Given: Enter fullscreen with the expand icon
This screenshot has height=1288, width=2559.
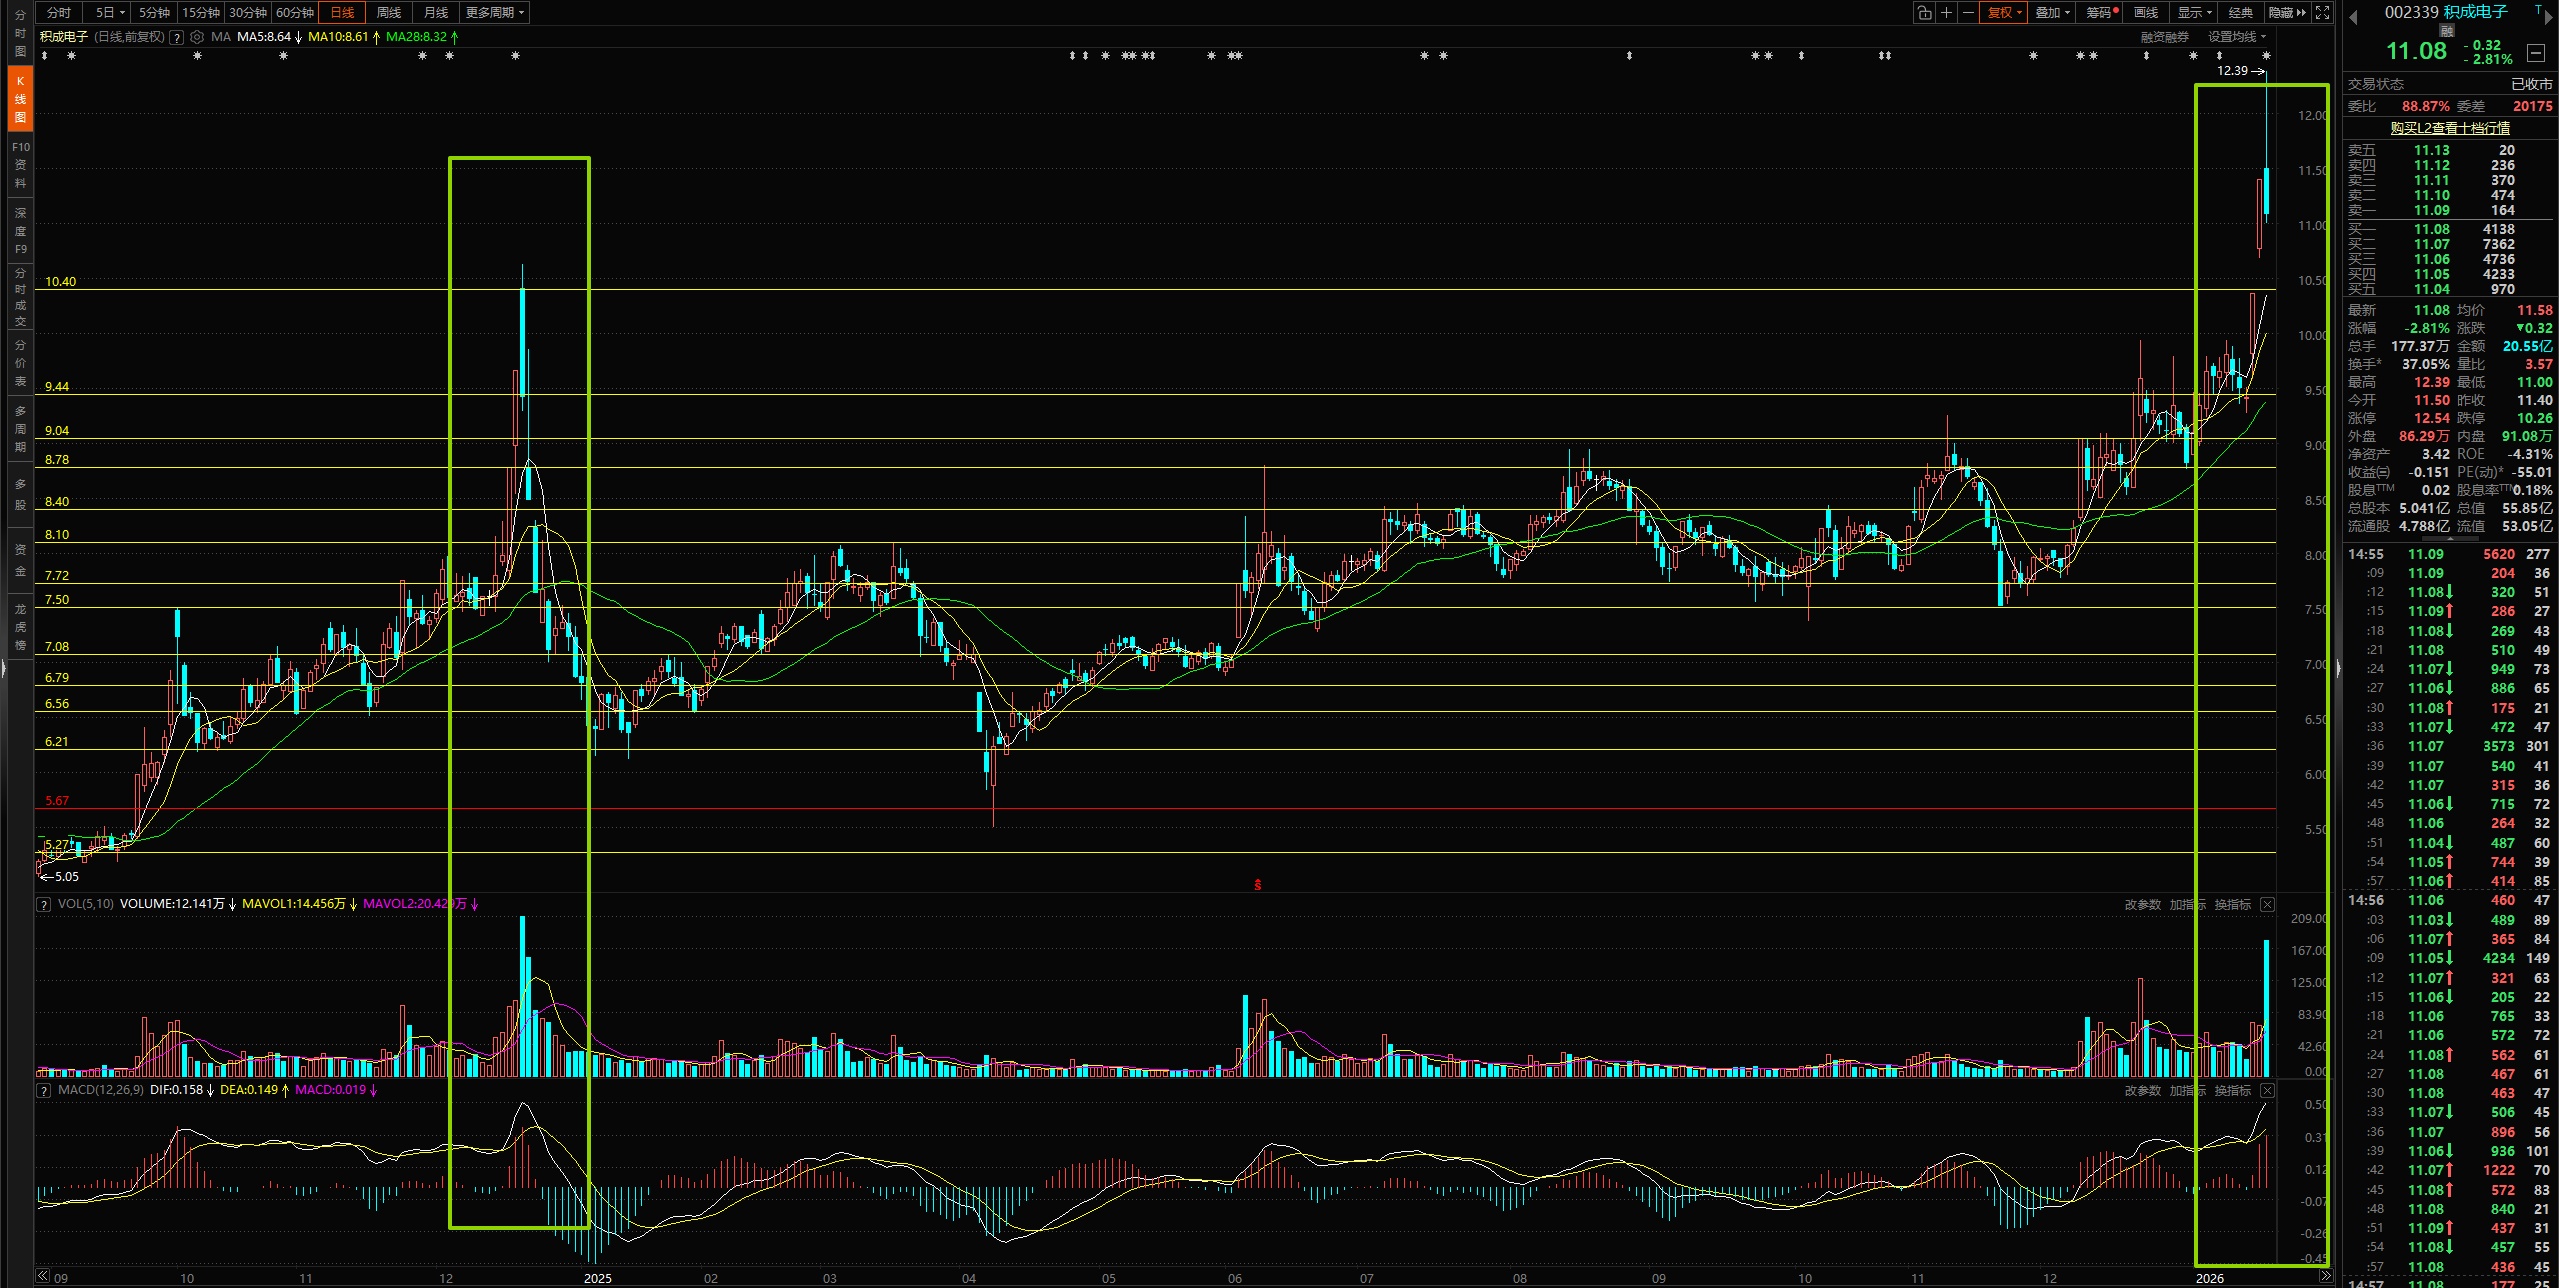Looking at the screenshot, I should click(2323, 13).
